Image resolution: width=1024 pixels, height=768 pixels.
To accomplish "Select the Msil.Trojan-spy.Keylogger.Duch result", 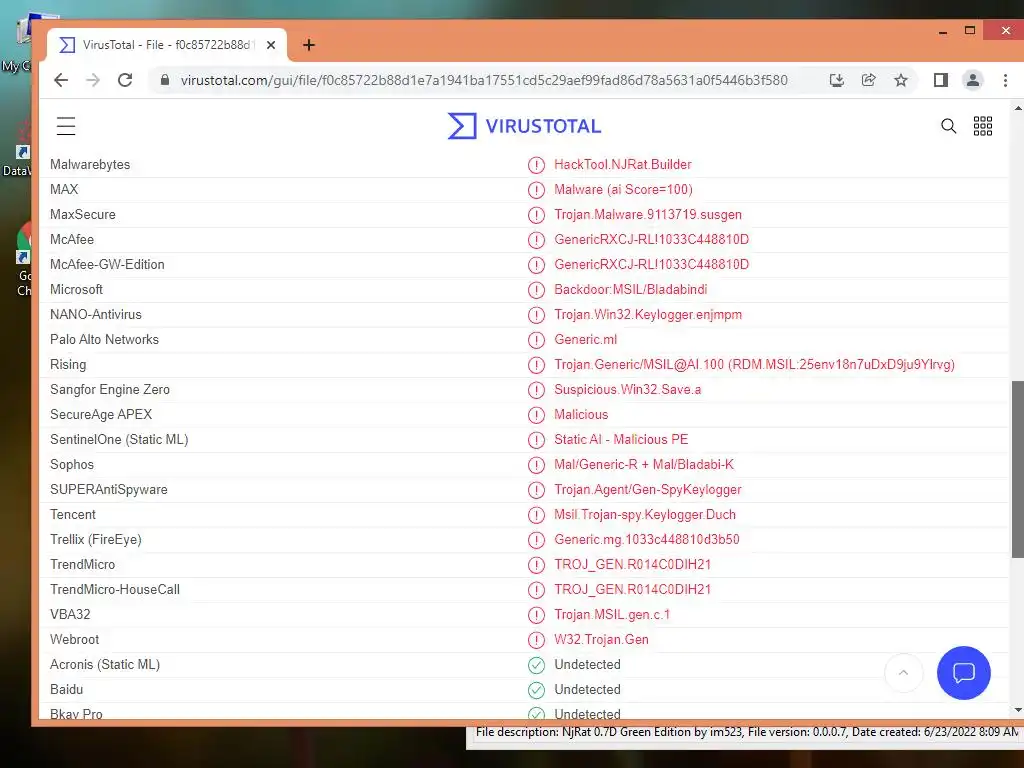I will click(x=645, y=515).
